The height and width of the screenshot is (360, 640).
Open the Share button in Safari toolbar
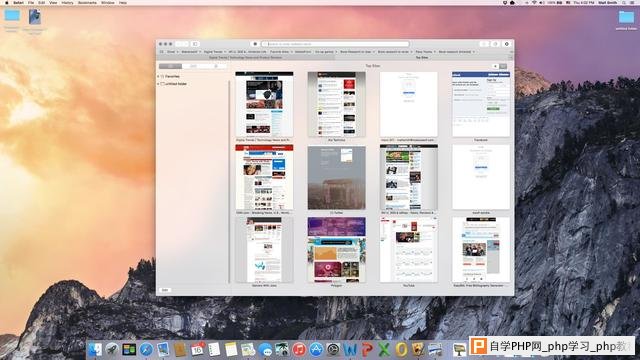(484, 44)
